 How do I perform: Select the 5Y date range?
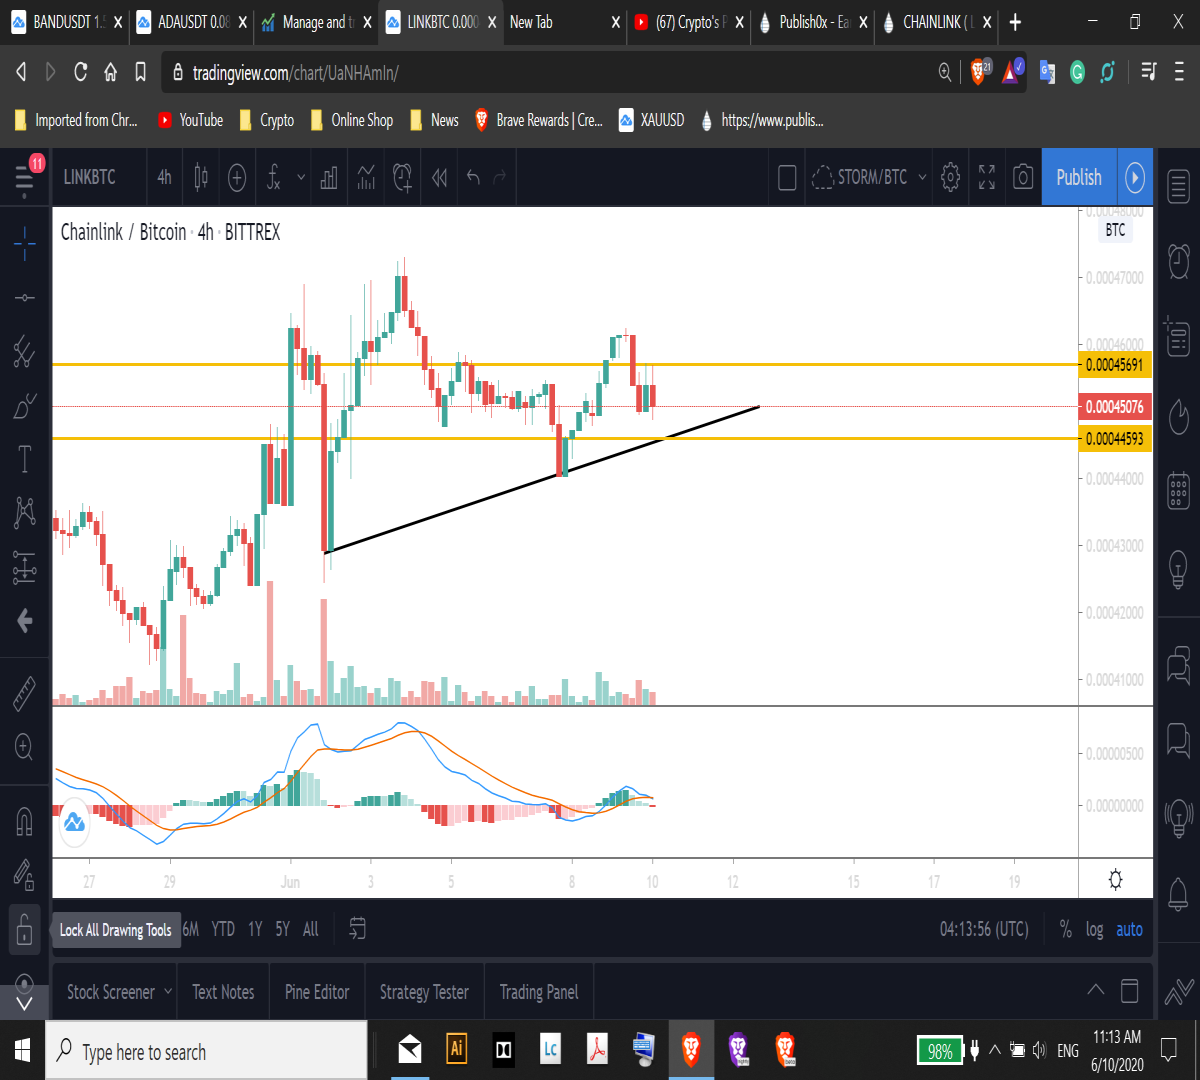[x=283, y=930]
